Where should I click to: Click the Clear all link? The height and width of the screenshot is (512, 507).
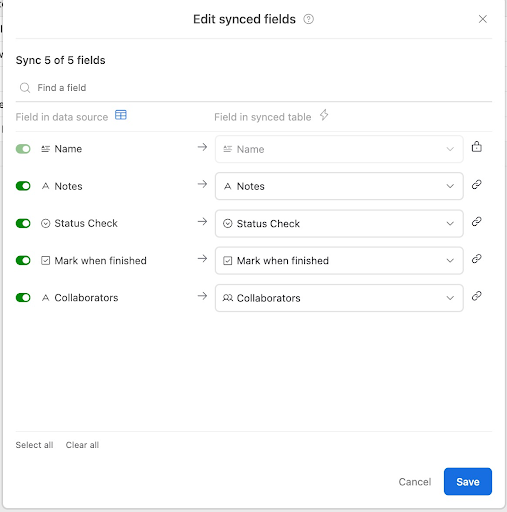pos(82,445)
